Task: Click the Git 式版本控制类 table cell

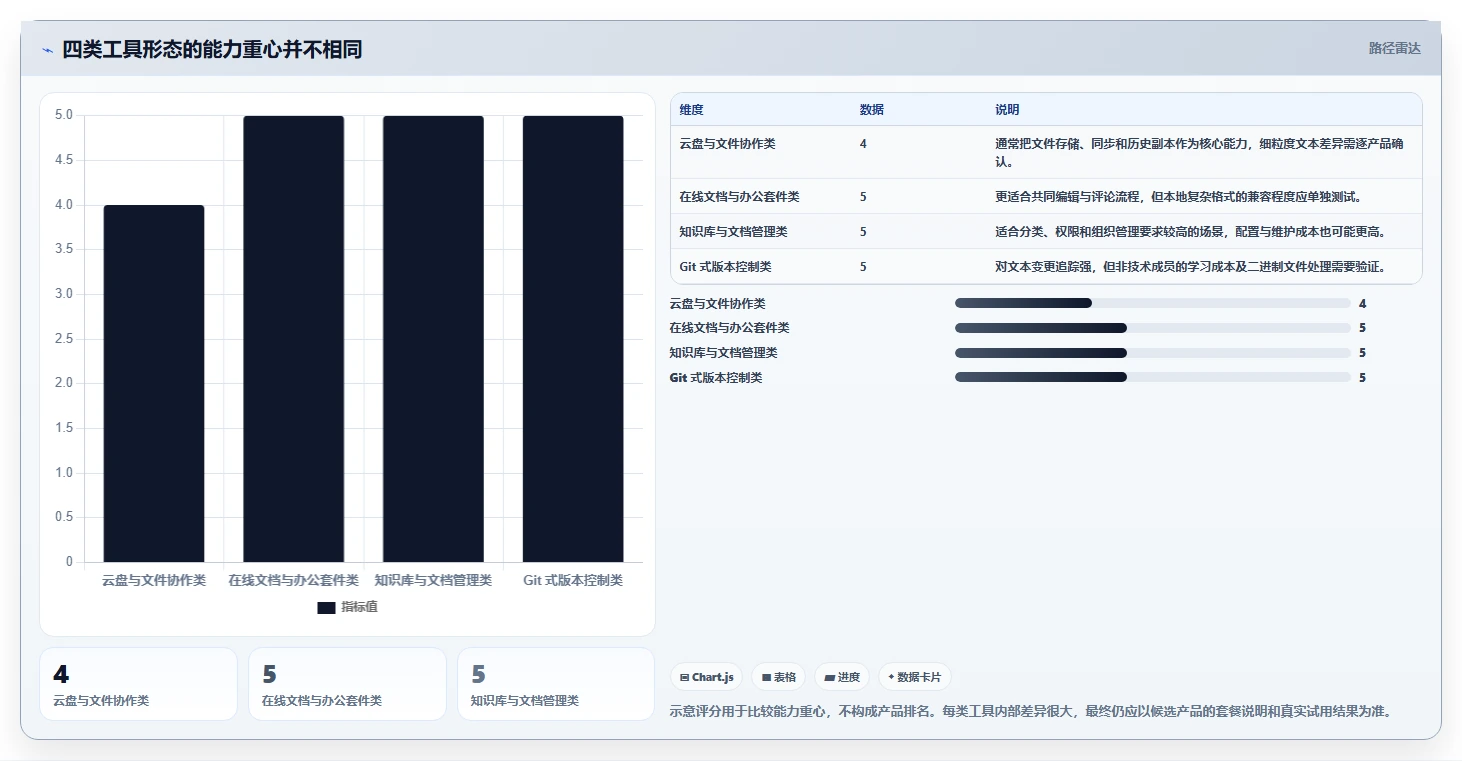Action: (x=725, y=267)
